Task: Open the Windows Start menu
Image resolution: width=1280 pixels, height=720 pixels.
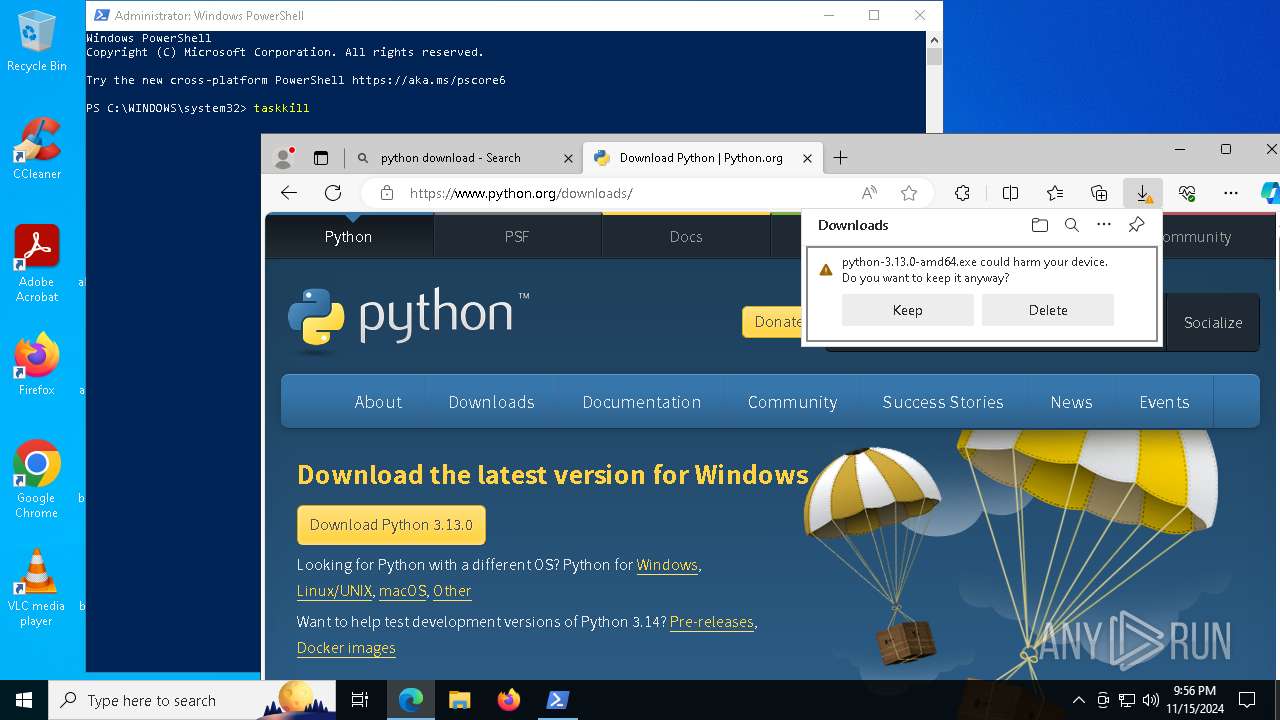Action: click(24, 700)
